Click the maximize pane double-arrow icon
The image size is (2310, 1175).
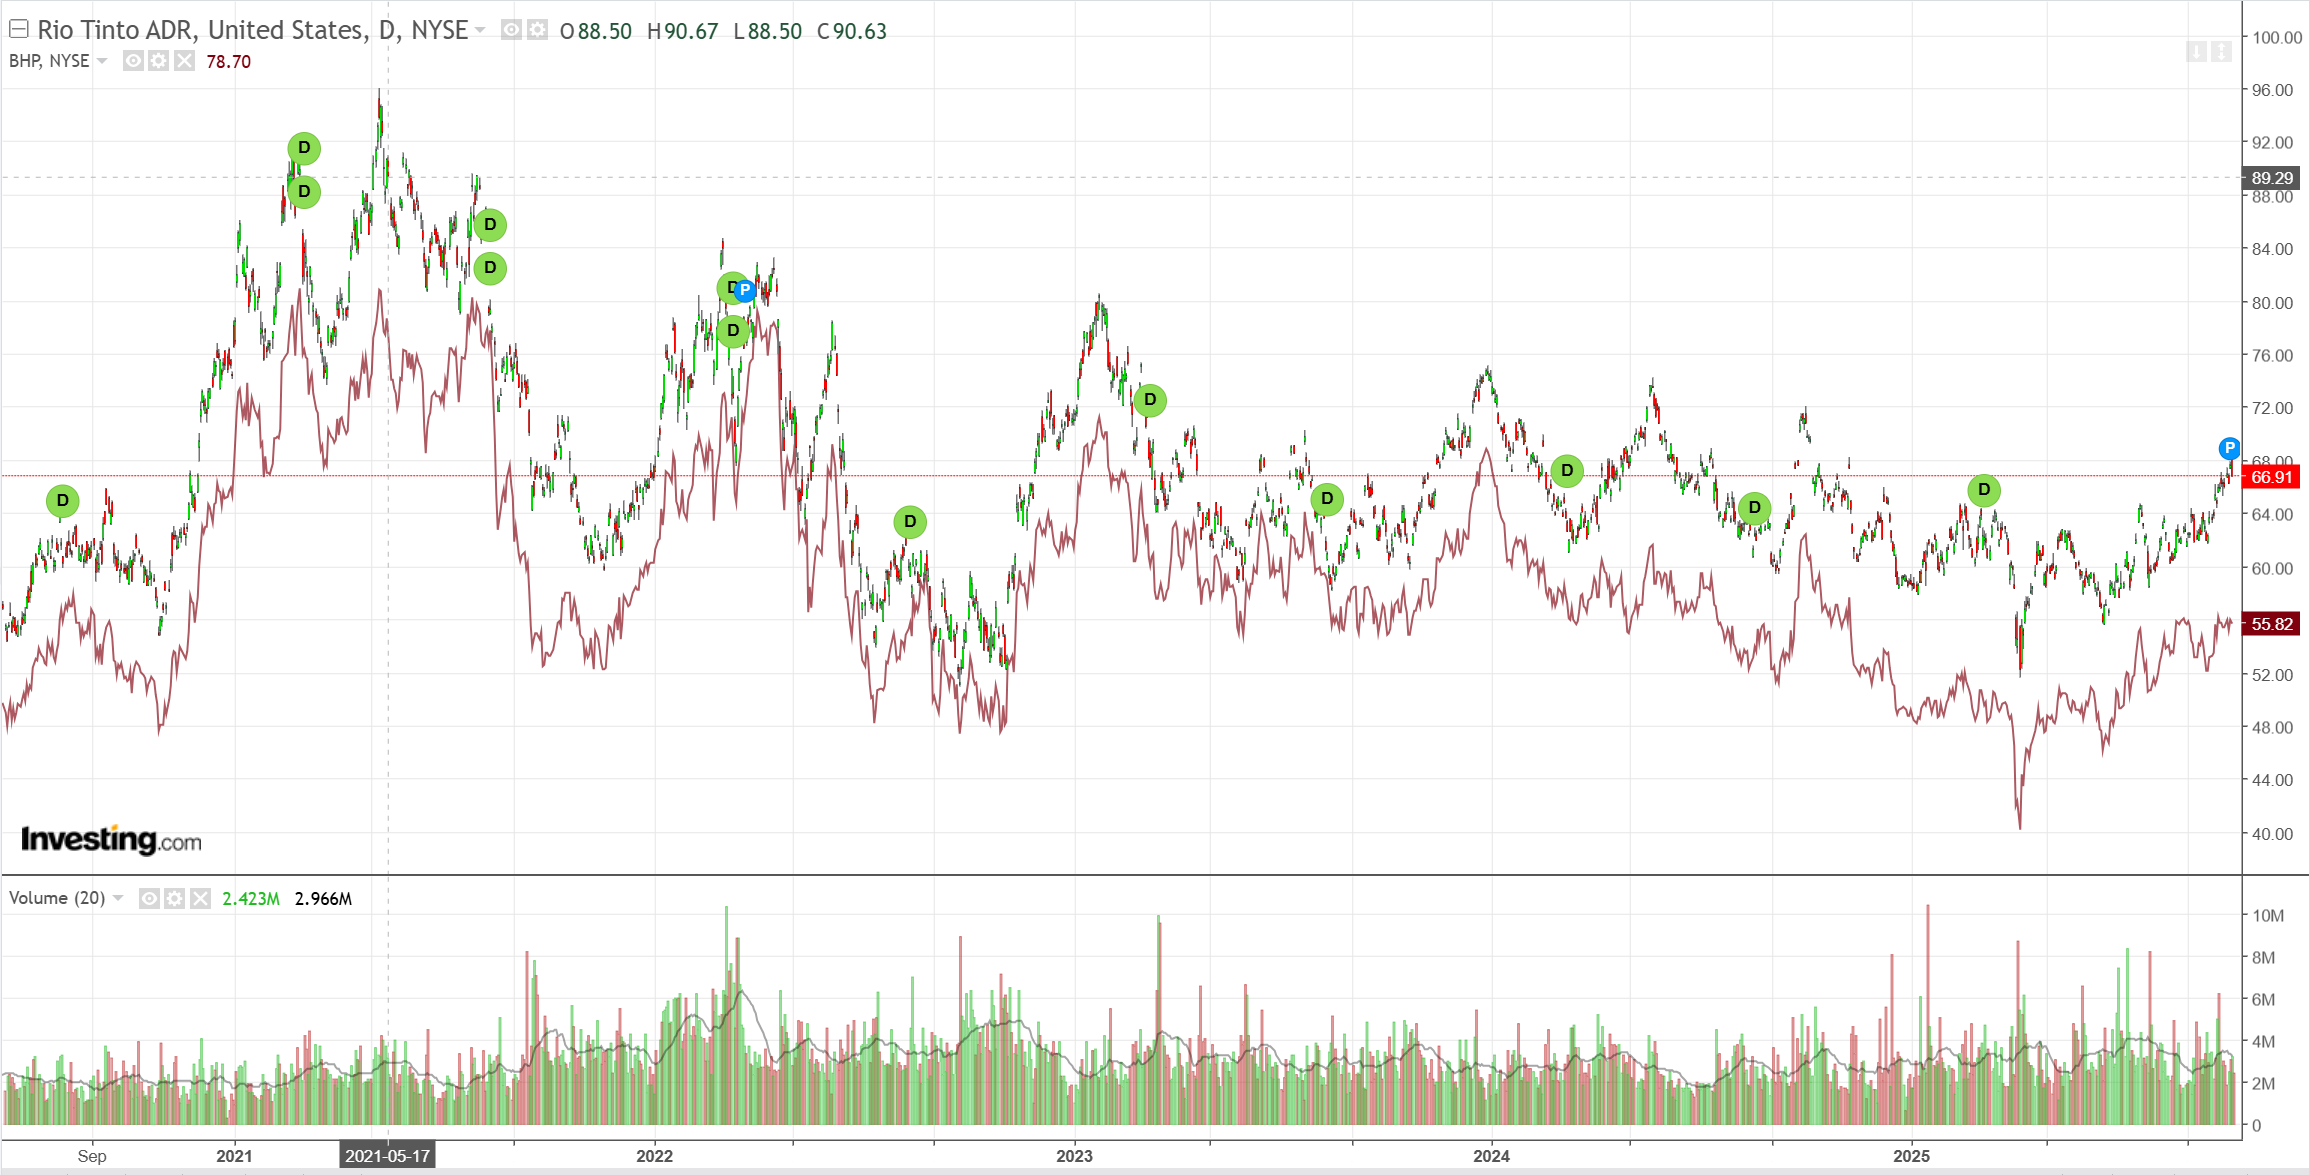coord(2221,51)
